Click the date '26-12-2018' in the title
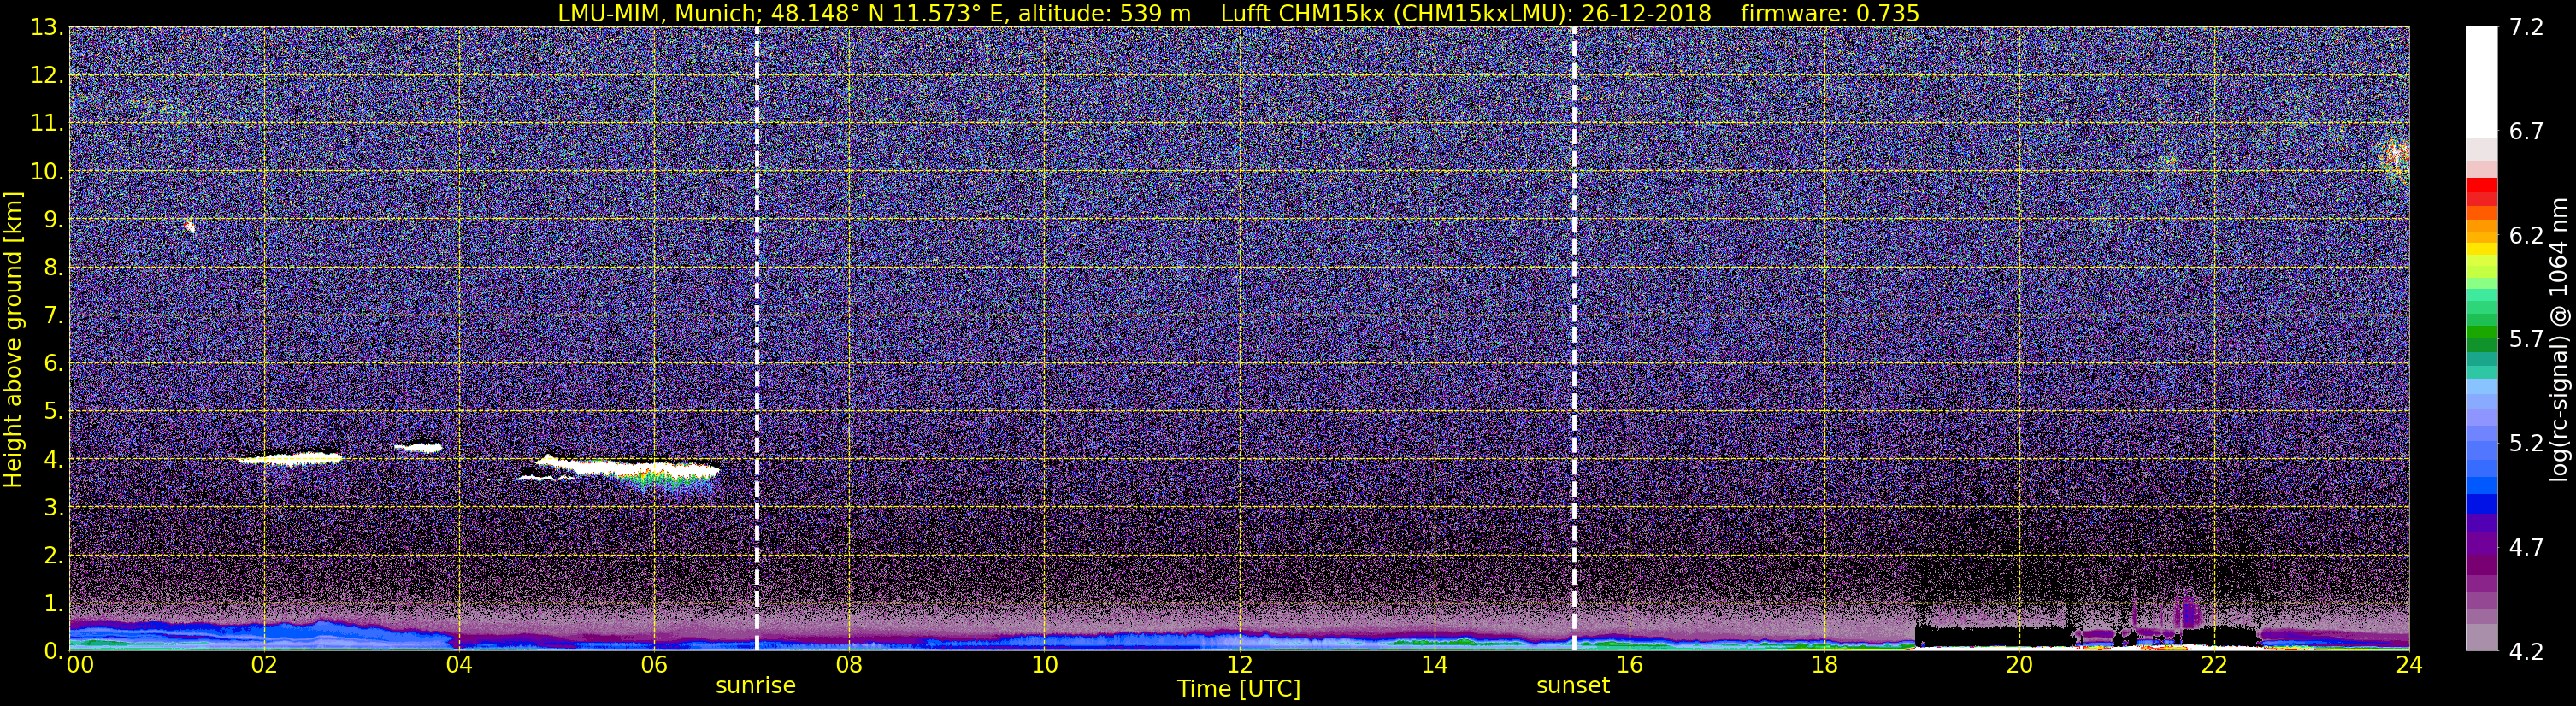This screenshot has width=2576, height=706. [x=1645, y=13]
